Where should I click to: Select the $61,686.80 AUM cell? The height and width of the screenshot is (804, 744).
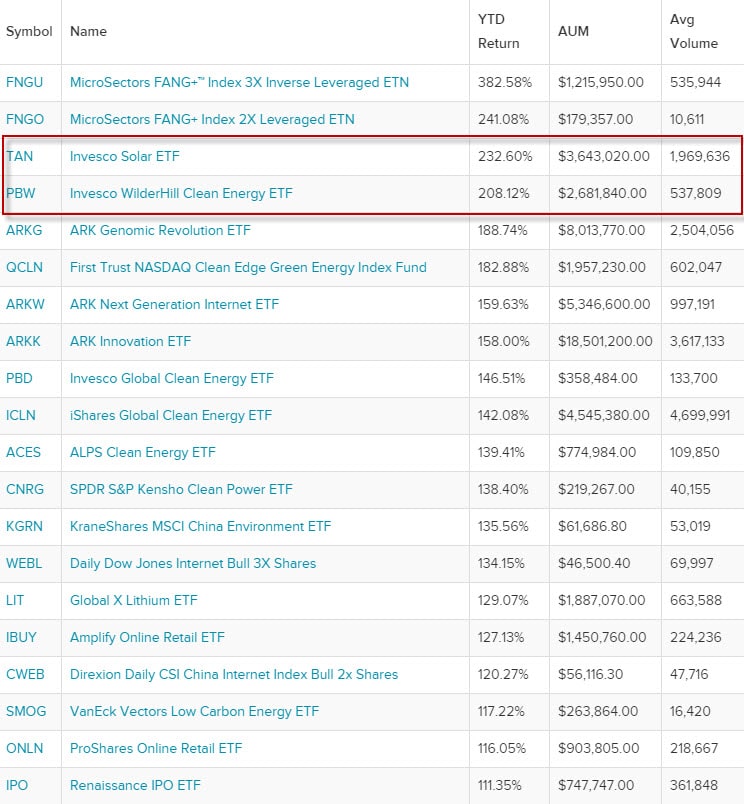pyautogui.click(x=592, y=527)
